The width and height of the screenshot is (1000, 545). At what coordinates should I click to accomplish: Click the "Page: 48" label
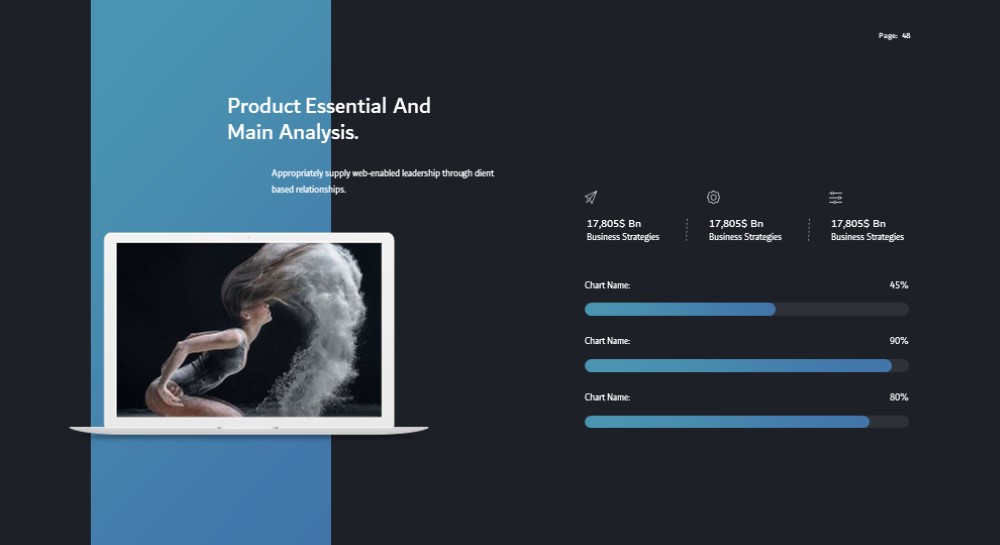pos(894,36)
